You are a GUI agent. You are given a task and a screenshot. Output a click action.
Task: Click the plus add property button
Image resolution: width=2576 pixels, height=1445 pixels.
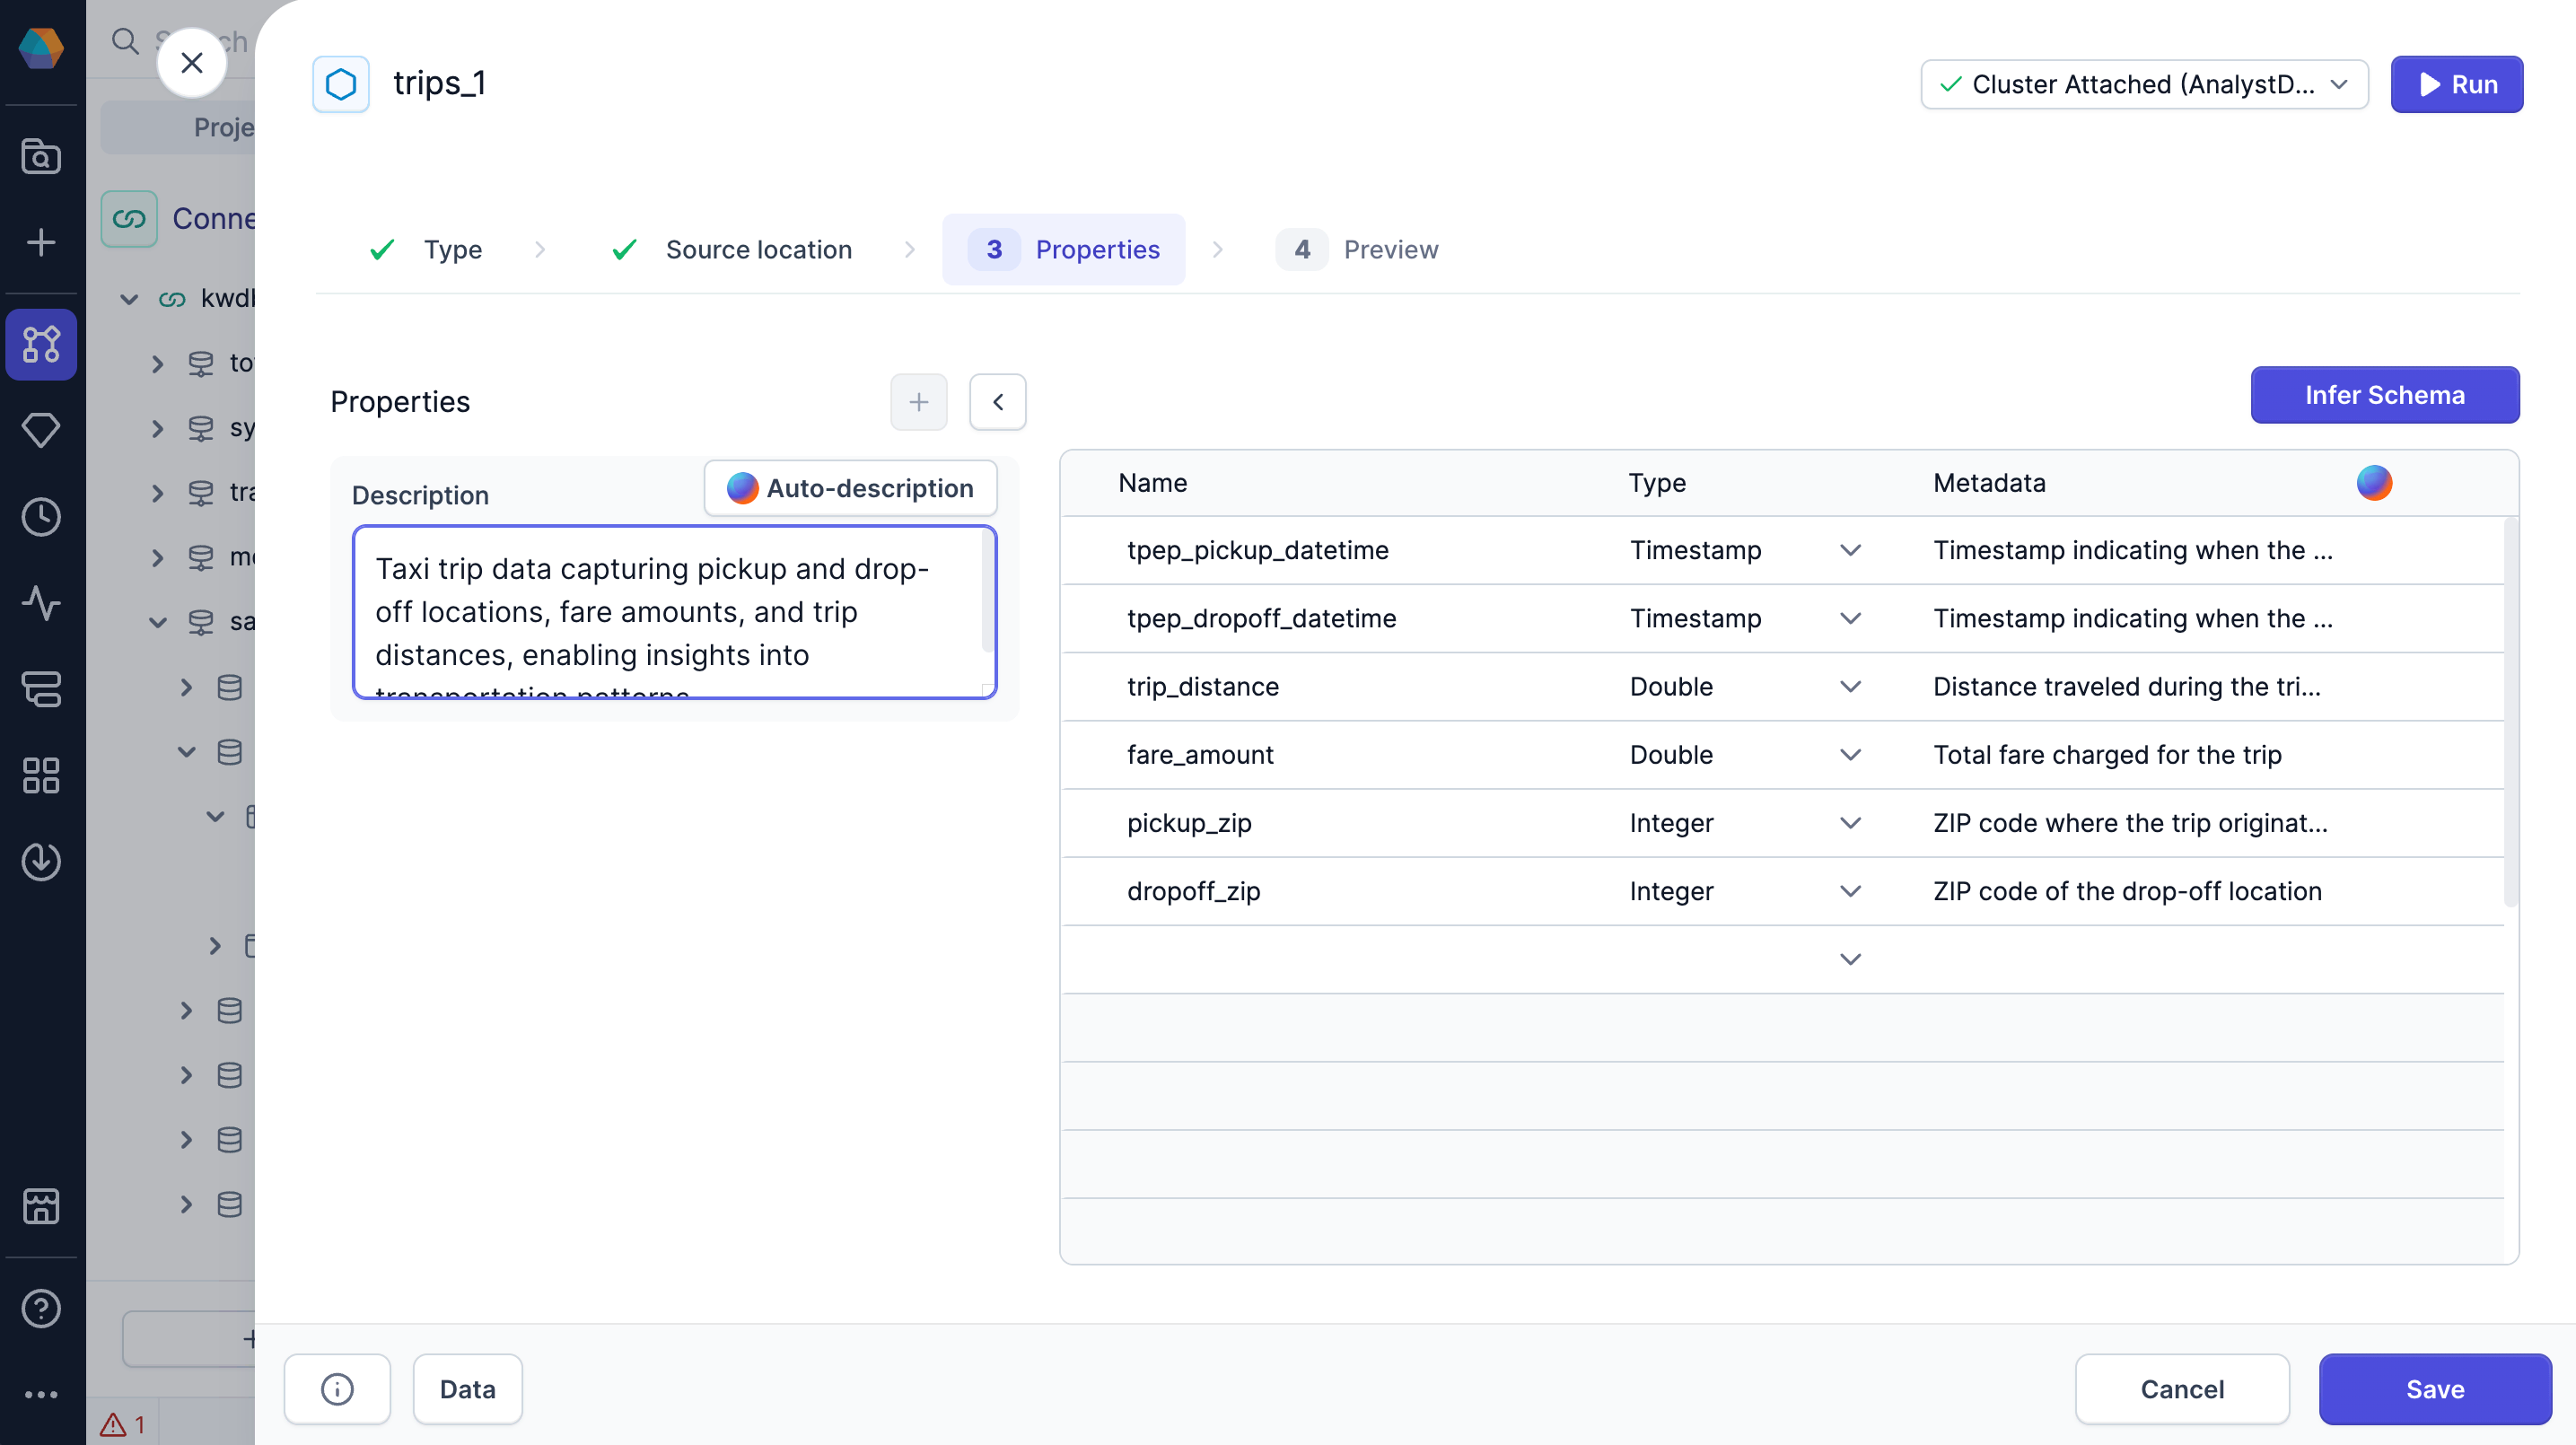click(x=918, y=402)
